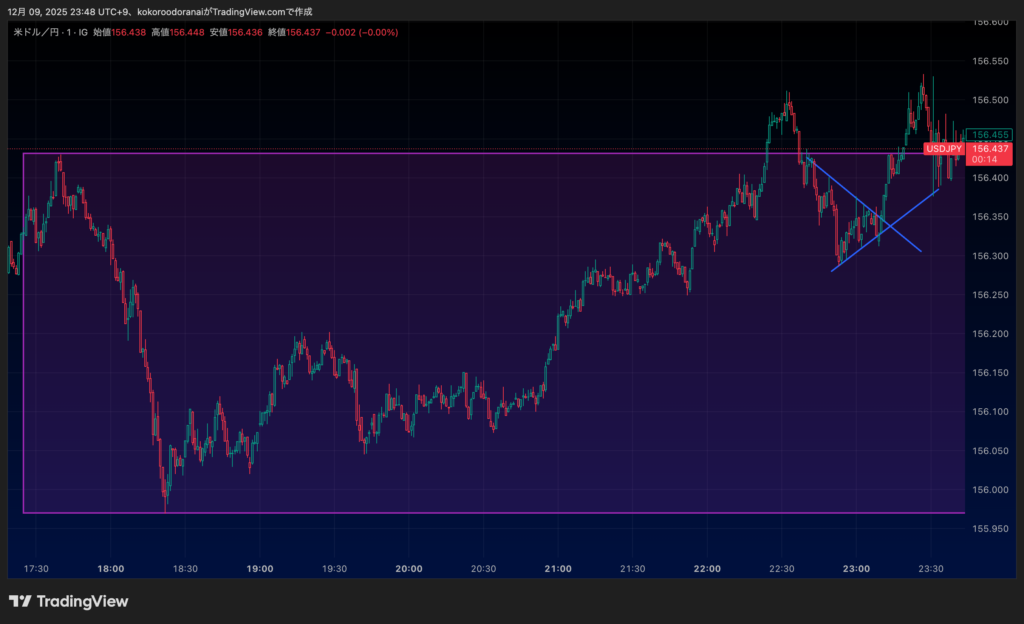
Task: Click the 23:30 time axis label
Action: pos(930,569)
